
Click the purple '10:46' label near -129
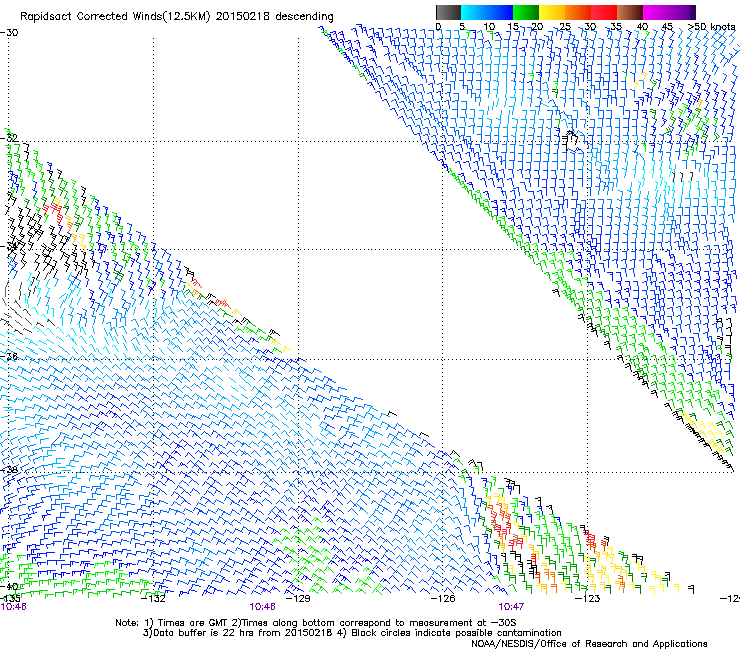[262, 607]
